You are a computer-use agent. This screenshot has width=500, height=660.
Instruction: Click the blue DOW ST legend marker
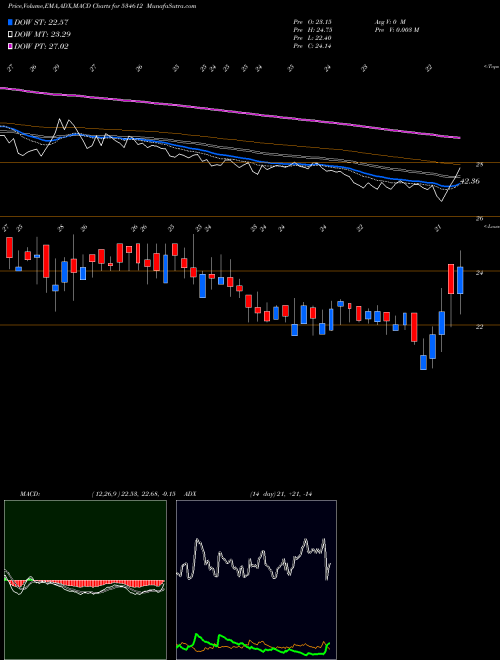click(x=10, y=22)
